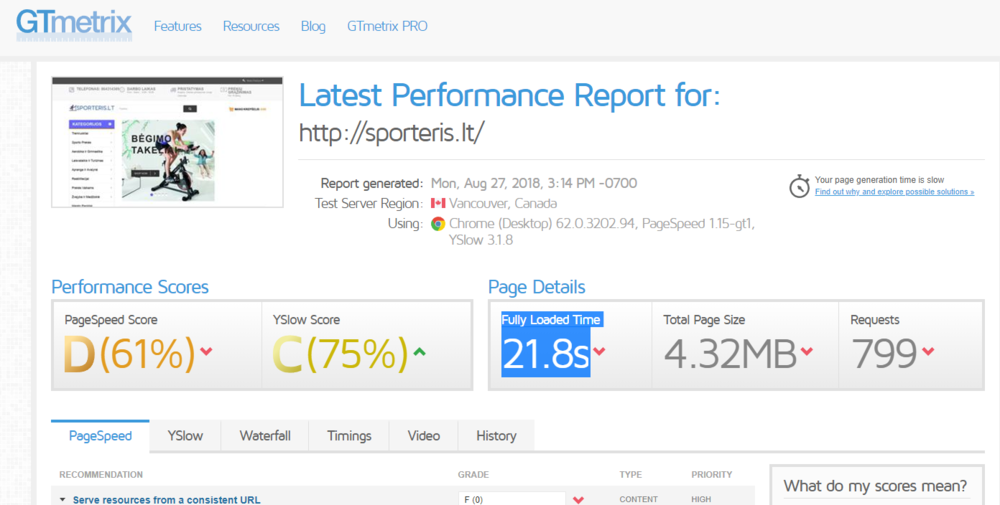1000x505 pixels.
Task: Click the 'Total Page Size' label
Action: pos(704,320)
